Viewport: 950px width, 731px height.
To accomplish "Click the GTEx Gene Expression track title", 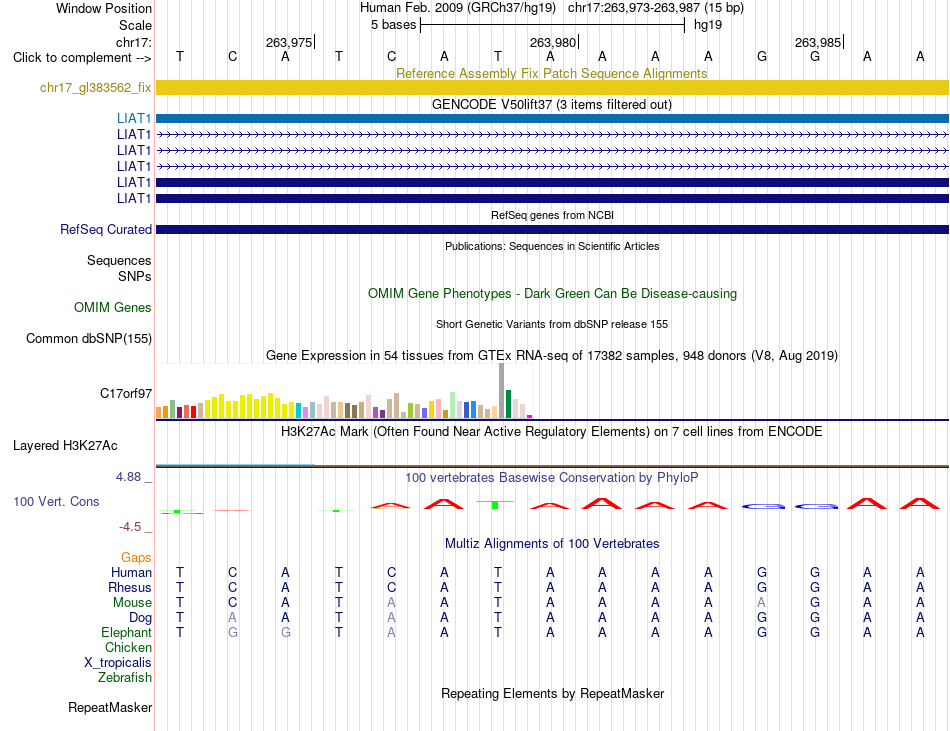I will pos(552,356).
